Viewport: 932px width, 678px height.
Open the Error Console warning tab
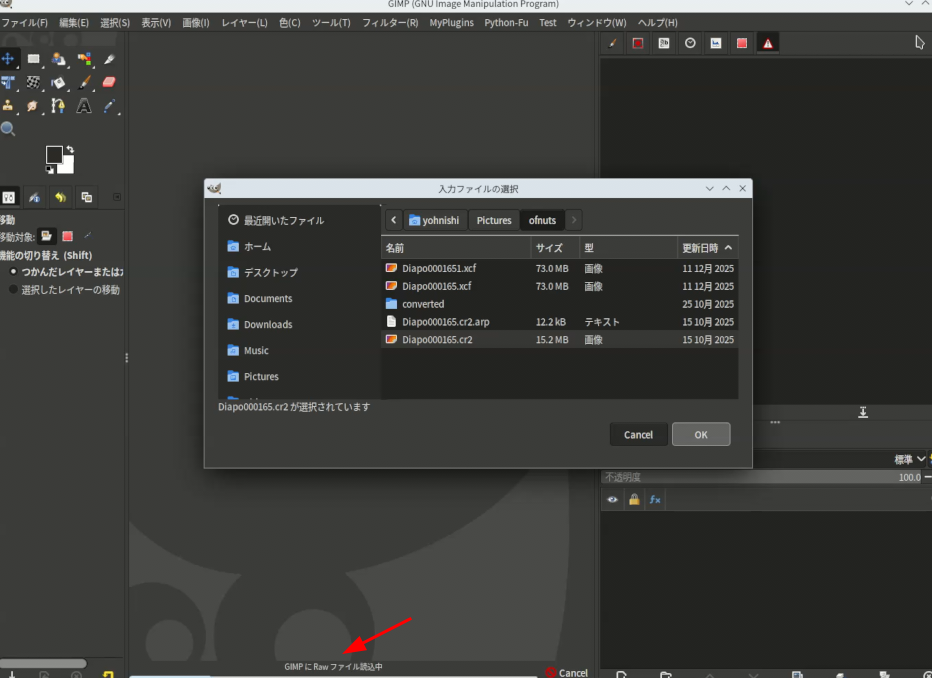768,43
